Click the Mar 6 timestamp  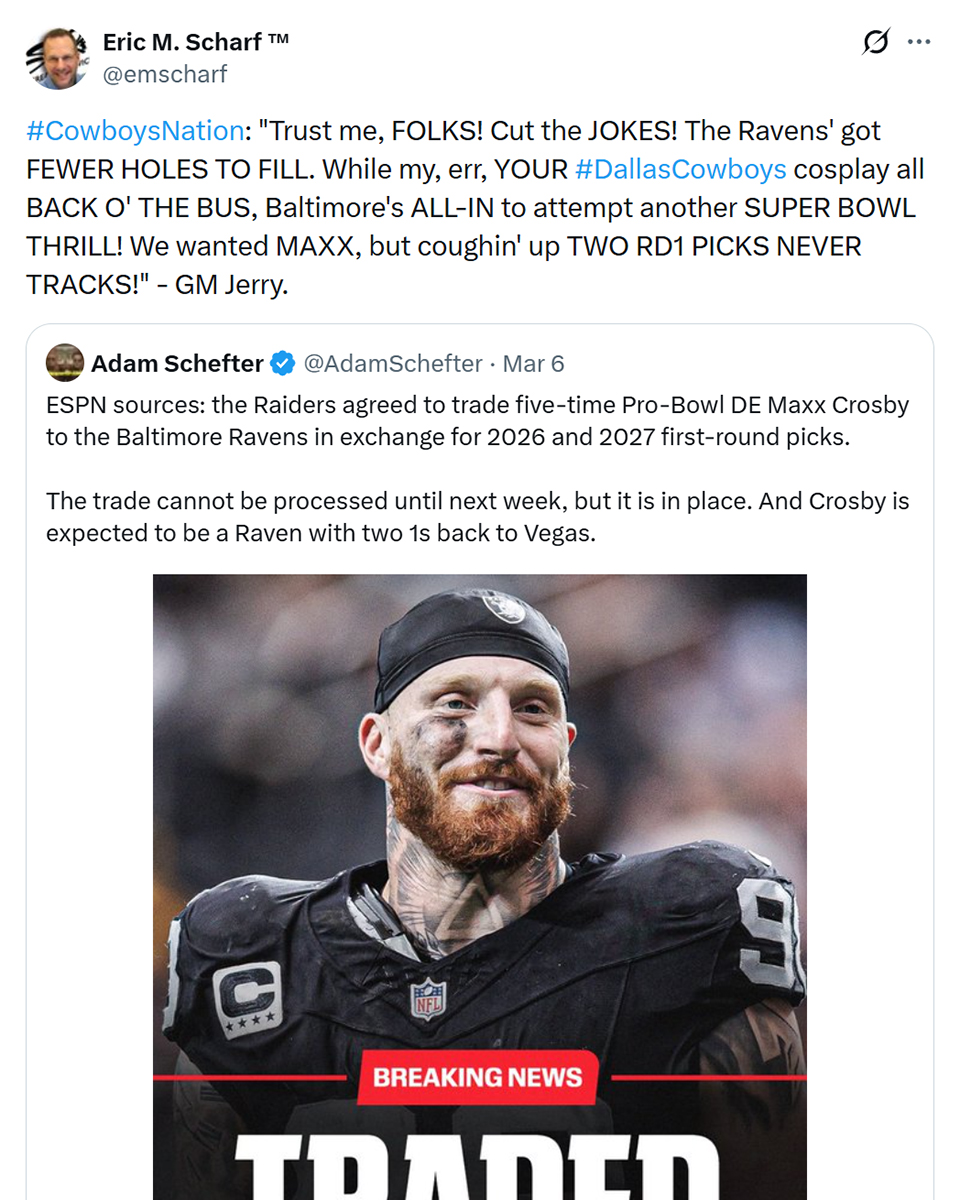tap(533, 364)
